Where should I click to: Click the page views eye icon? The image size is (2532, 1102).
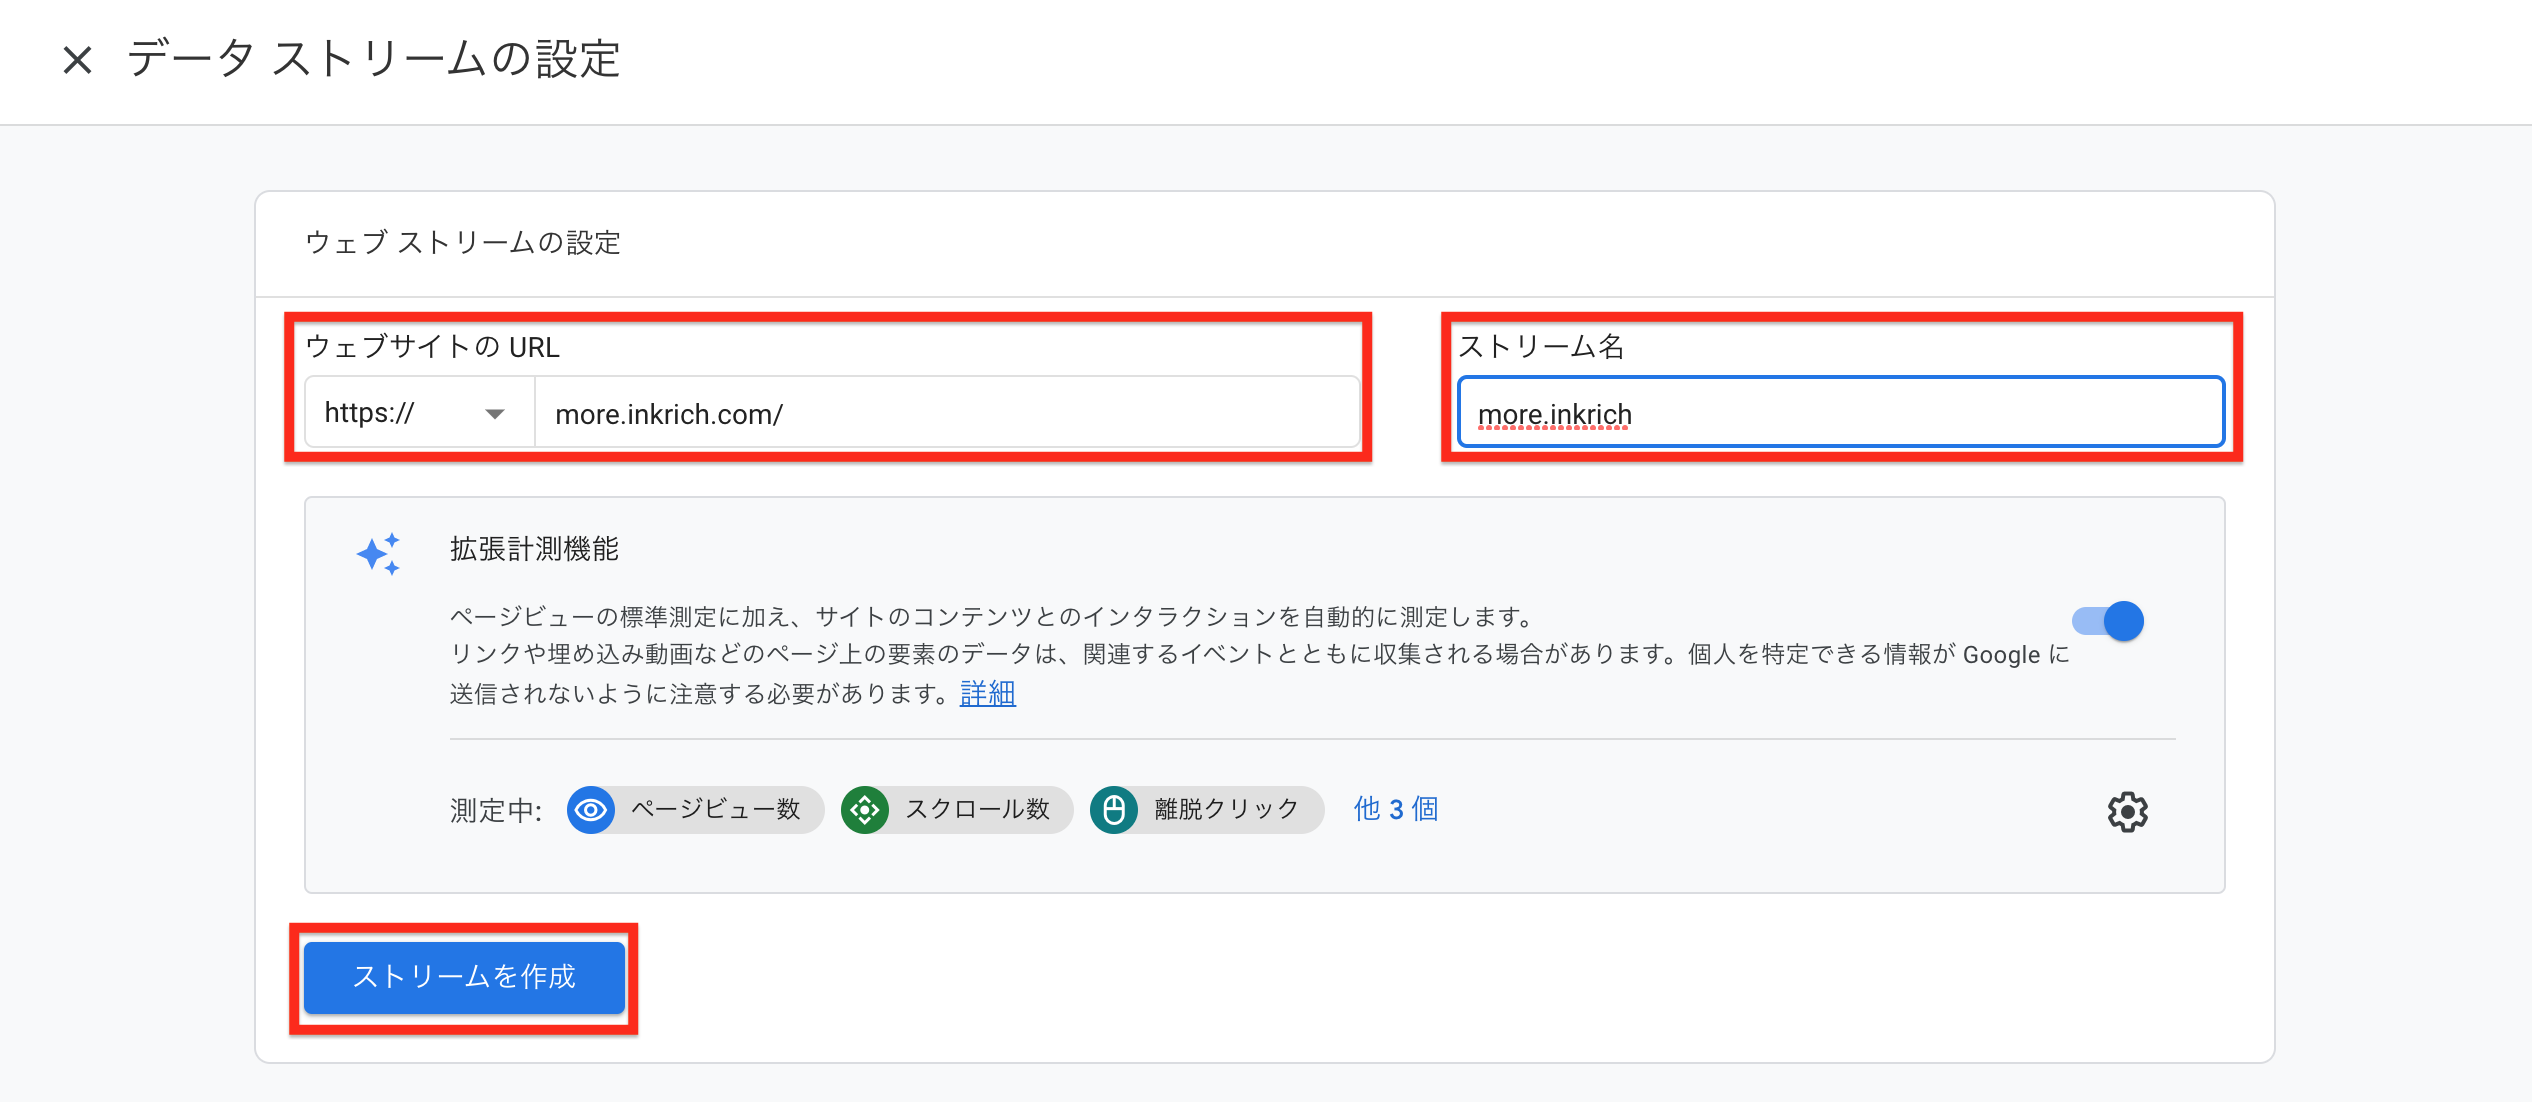(591, 809)
